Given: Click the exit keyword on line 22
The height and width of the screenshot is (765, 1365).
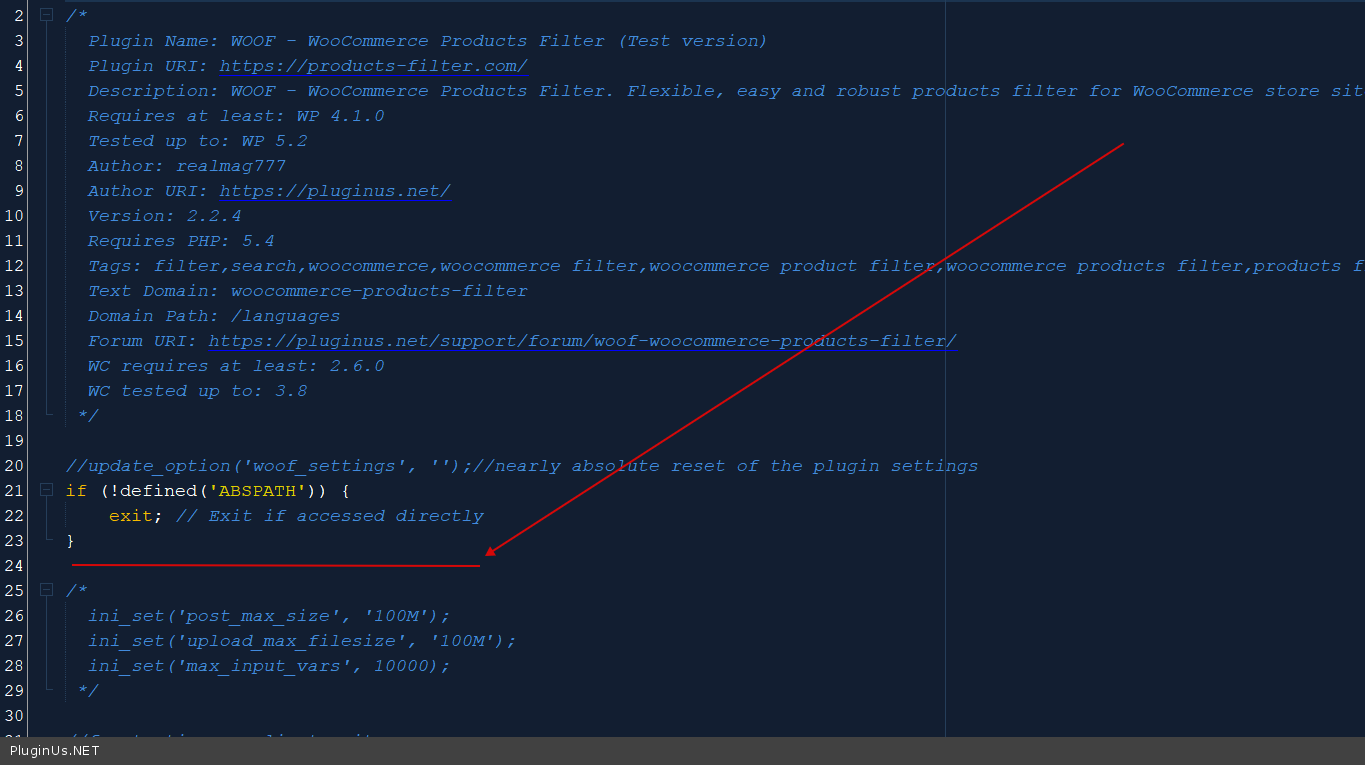Looking at the screenshot, I should pyautogui.click(x=130, y=516).
